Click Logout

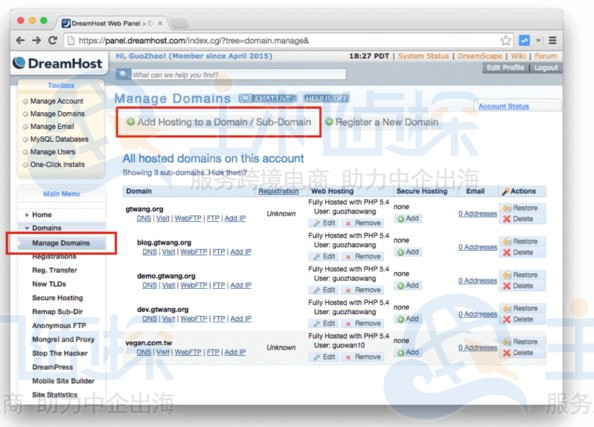point(546,67)
